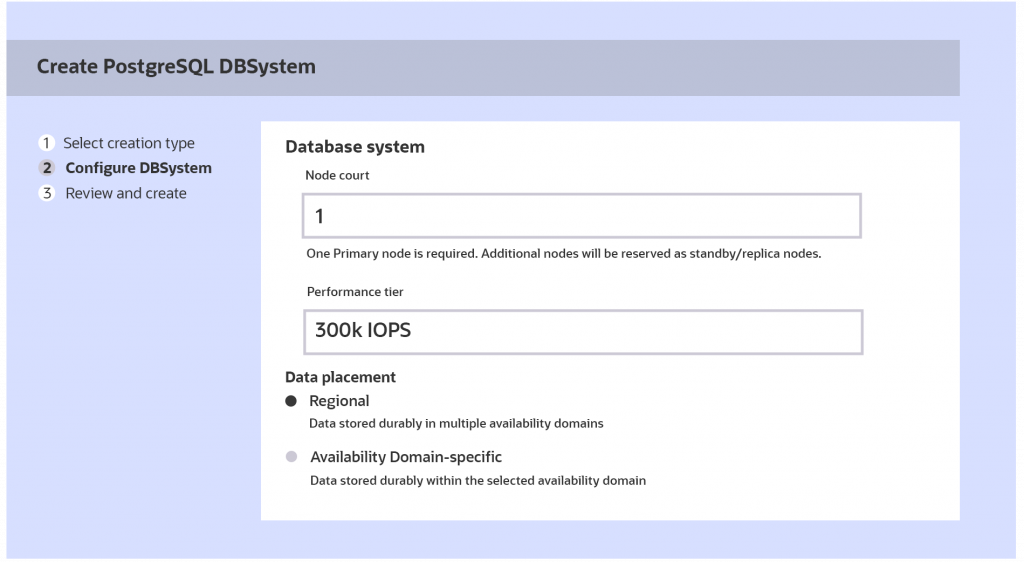Click the step 3 circle icon
The image size is (1024, 563).
tap(46, 193)
